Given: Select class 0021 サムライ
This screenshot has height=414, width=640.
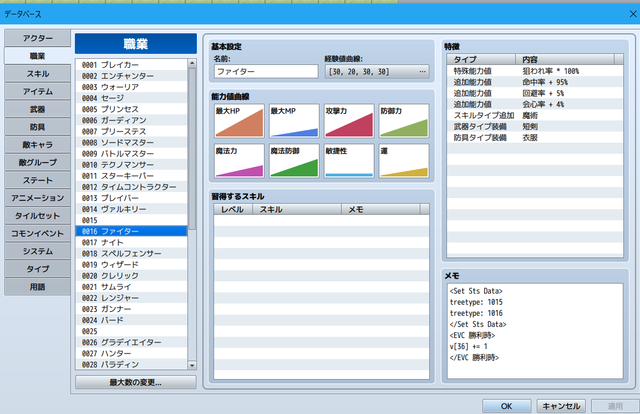Looking at the screenshot, I should click(x=131, y=287).
